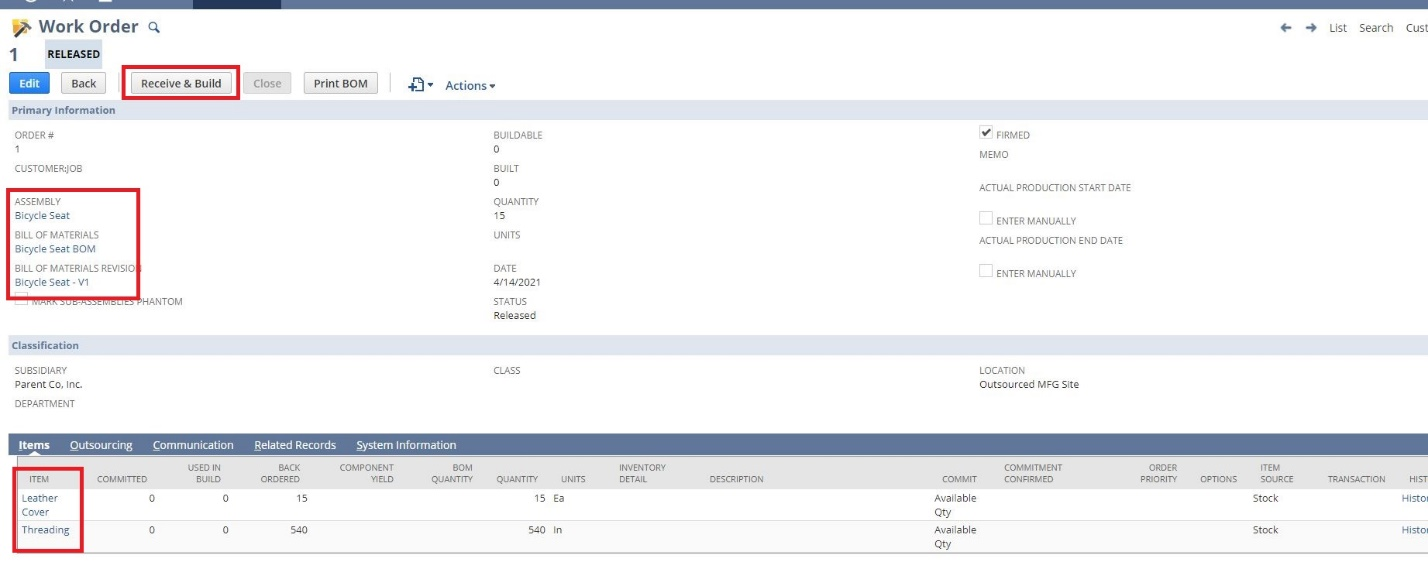Click the blue Edit button
The width and height of the screenshot is (1428, 562).
coord(29,84)
